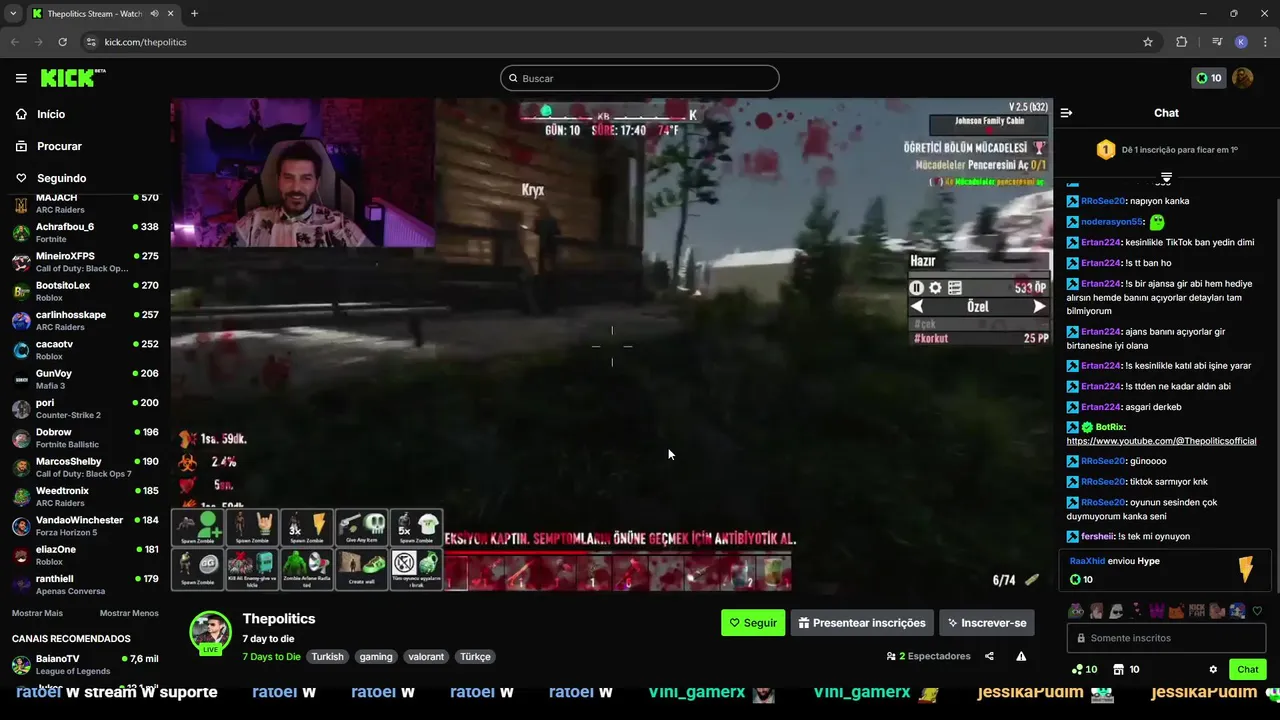The width and height of the screenshot is (1280, 720).
Task: Open the Kicks balance showing 10
Action: (1209, 78)
